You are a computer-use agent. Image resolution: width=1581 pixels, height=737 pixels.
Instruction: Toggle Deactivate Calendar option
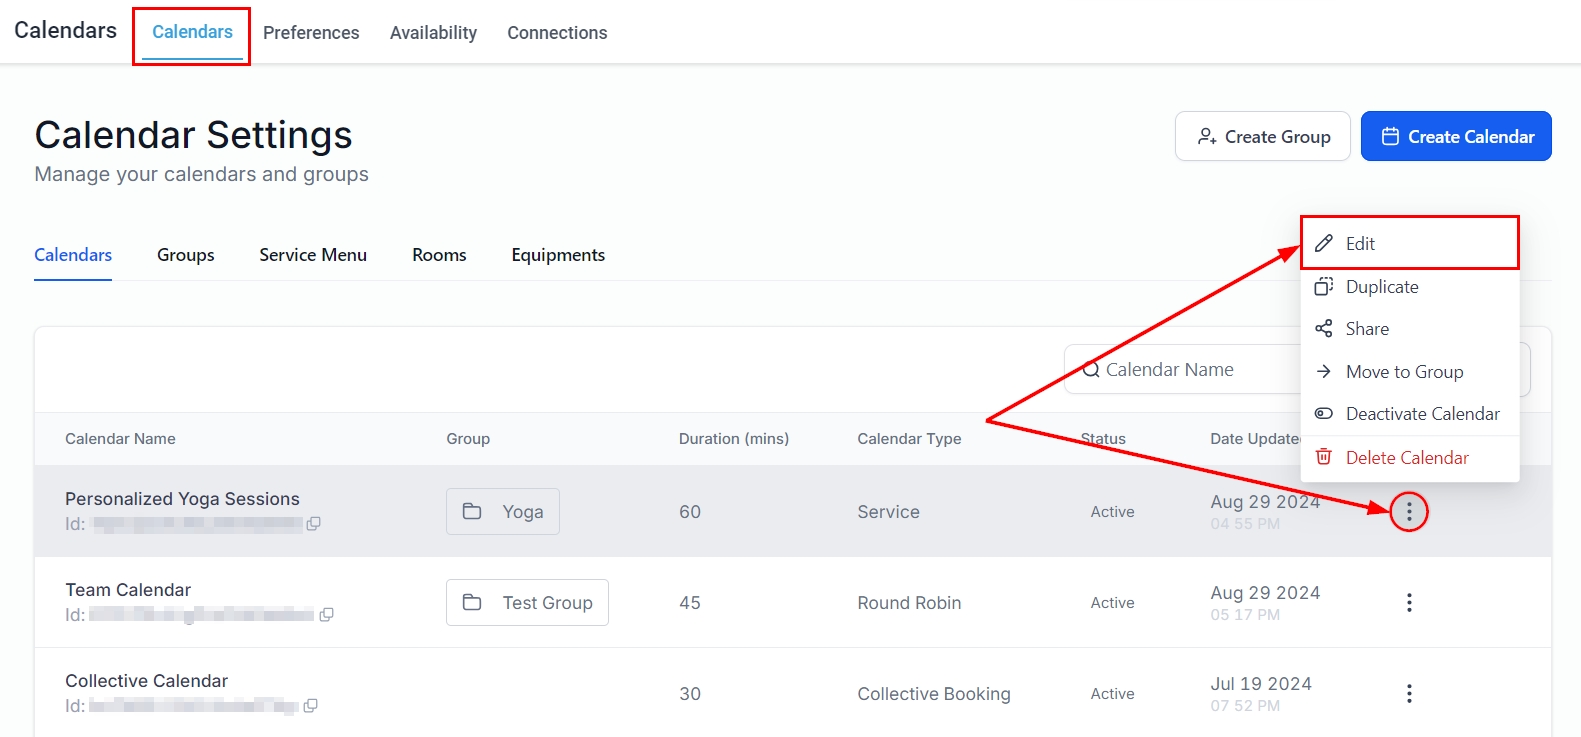(x=1421, y=414)
